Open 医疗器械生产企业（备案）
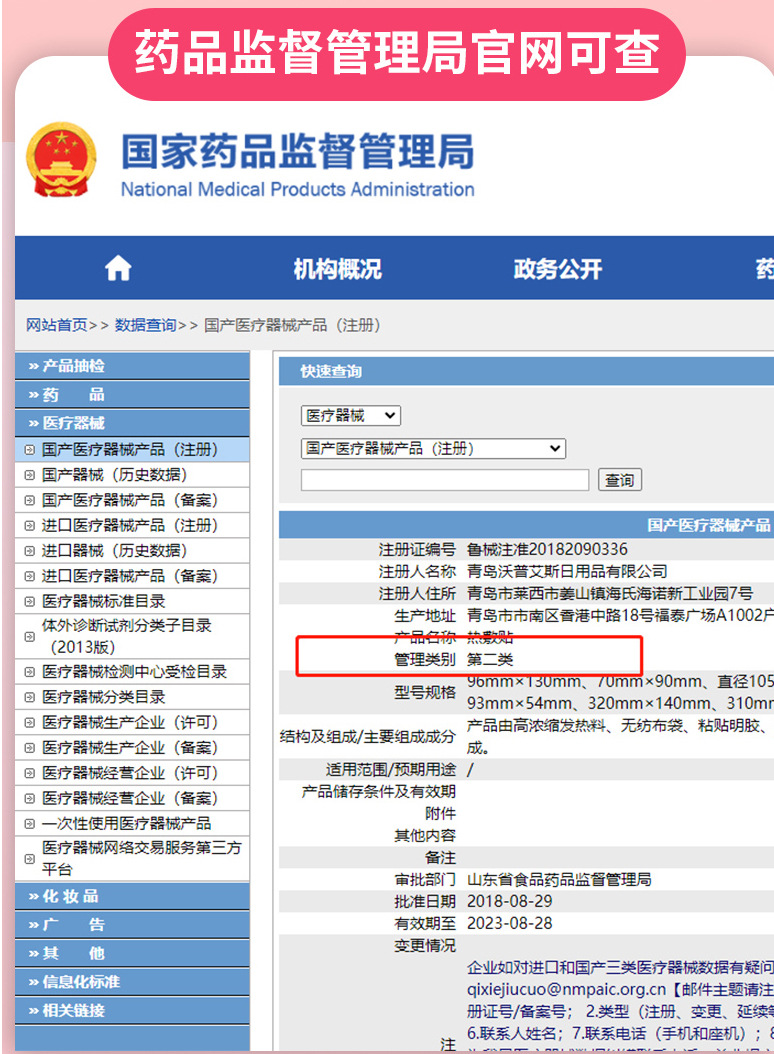 [x=130, y=747]
